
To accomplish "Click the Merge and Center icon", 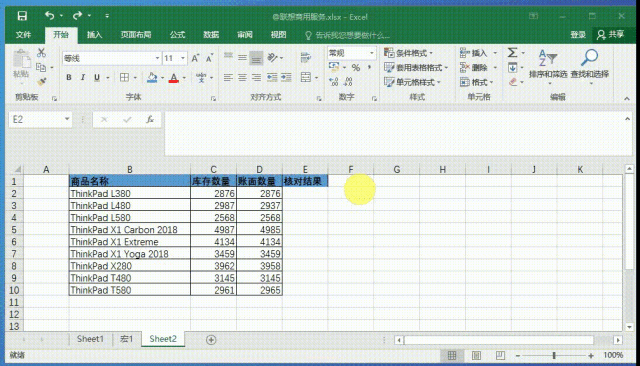I will [x=306, y=77].
